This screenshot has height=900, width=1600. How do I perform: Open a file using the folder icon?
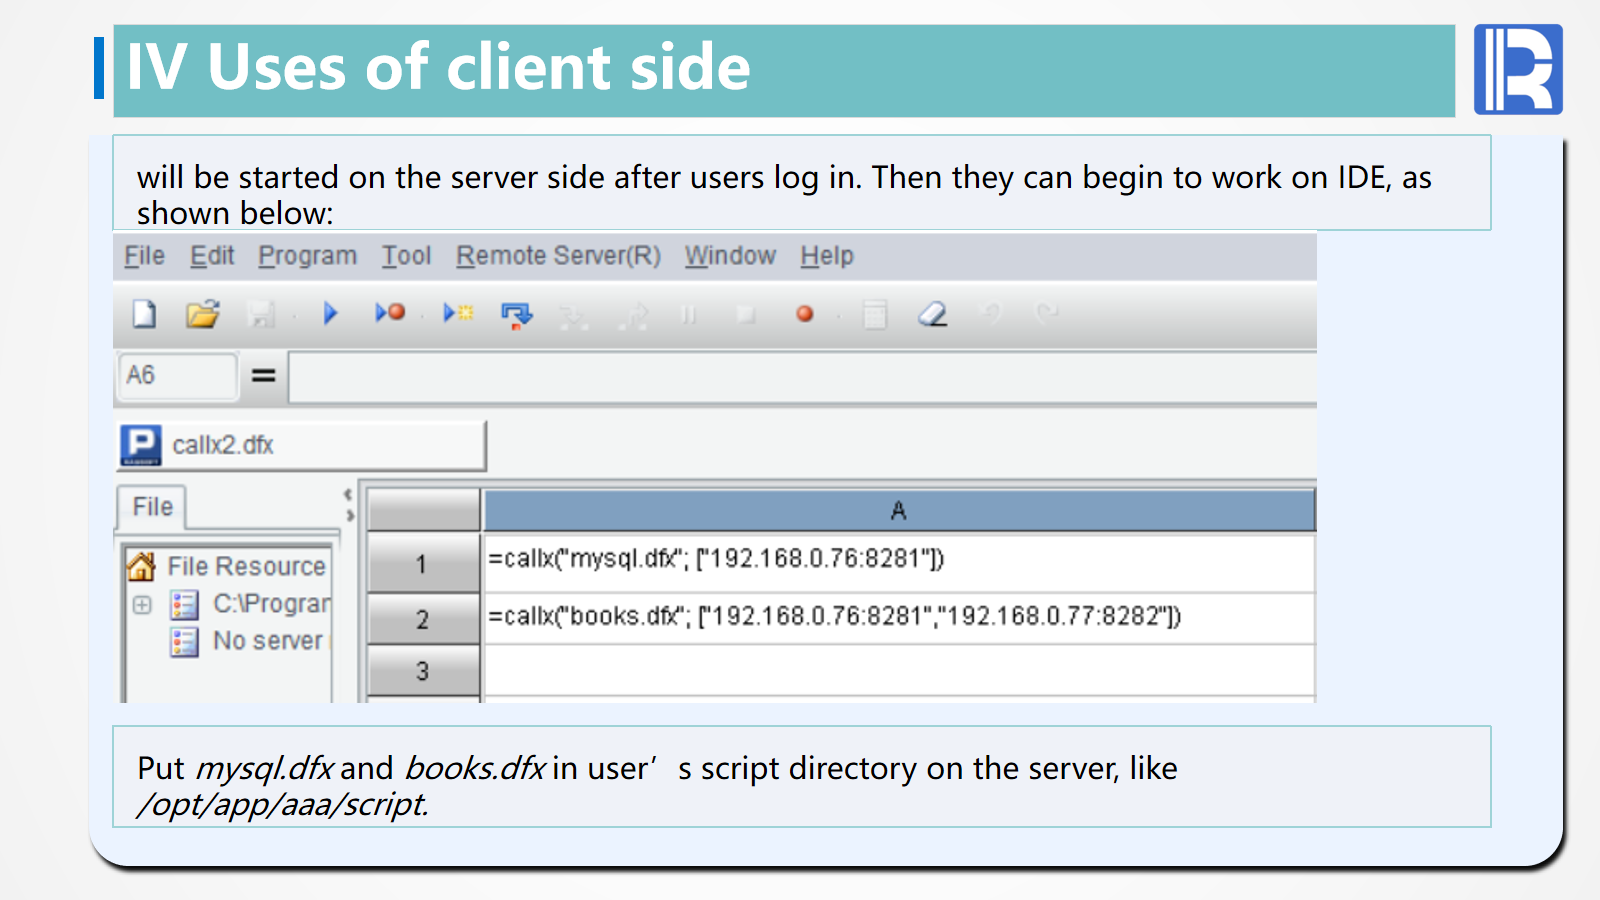coord(202,314)
